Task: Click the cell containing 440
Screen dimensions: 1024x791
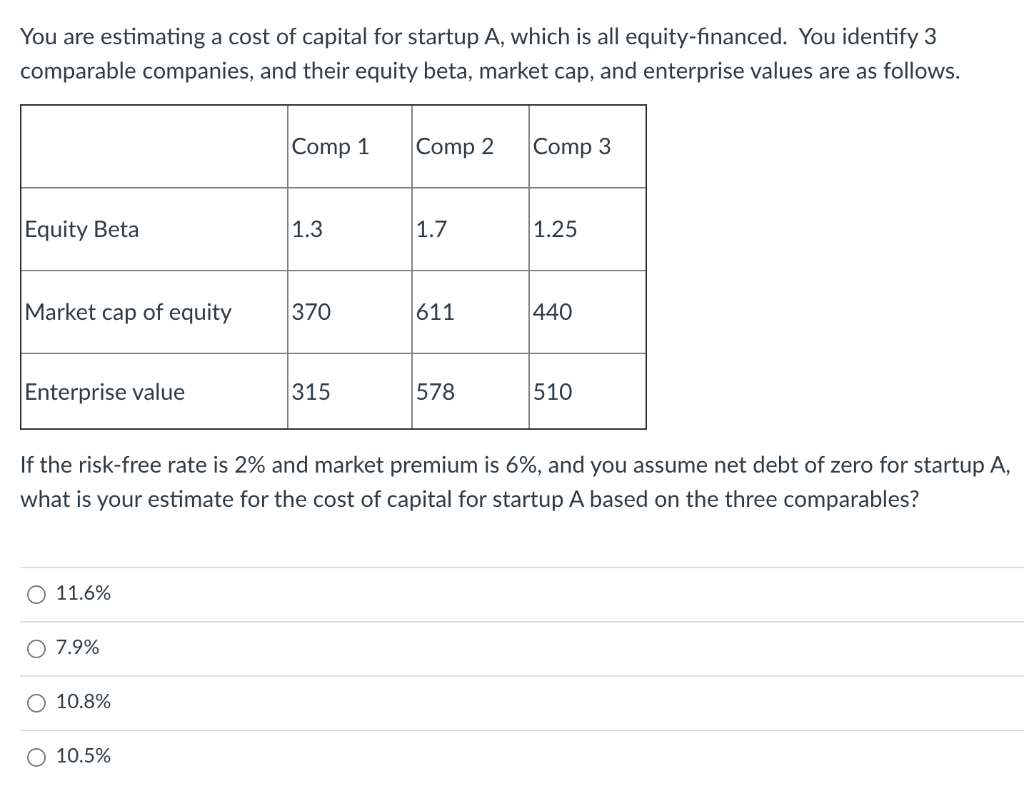Action: (553, 312)
